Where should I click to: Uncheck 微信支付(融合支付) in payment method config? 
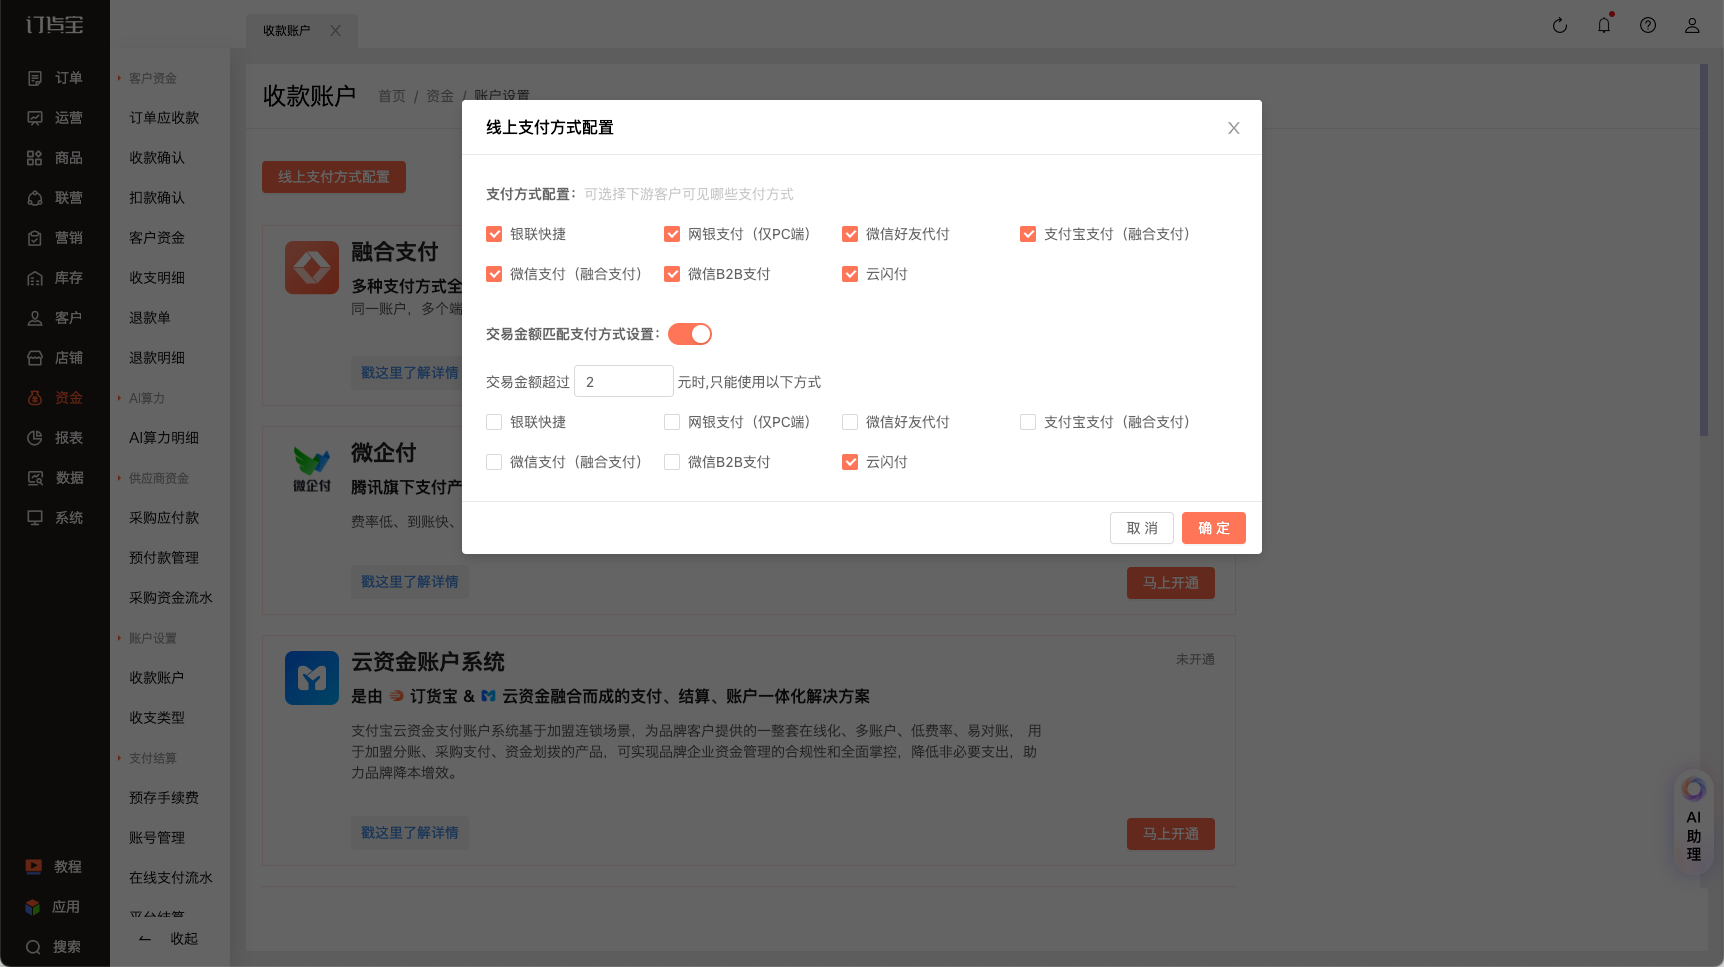click(494, 274)
